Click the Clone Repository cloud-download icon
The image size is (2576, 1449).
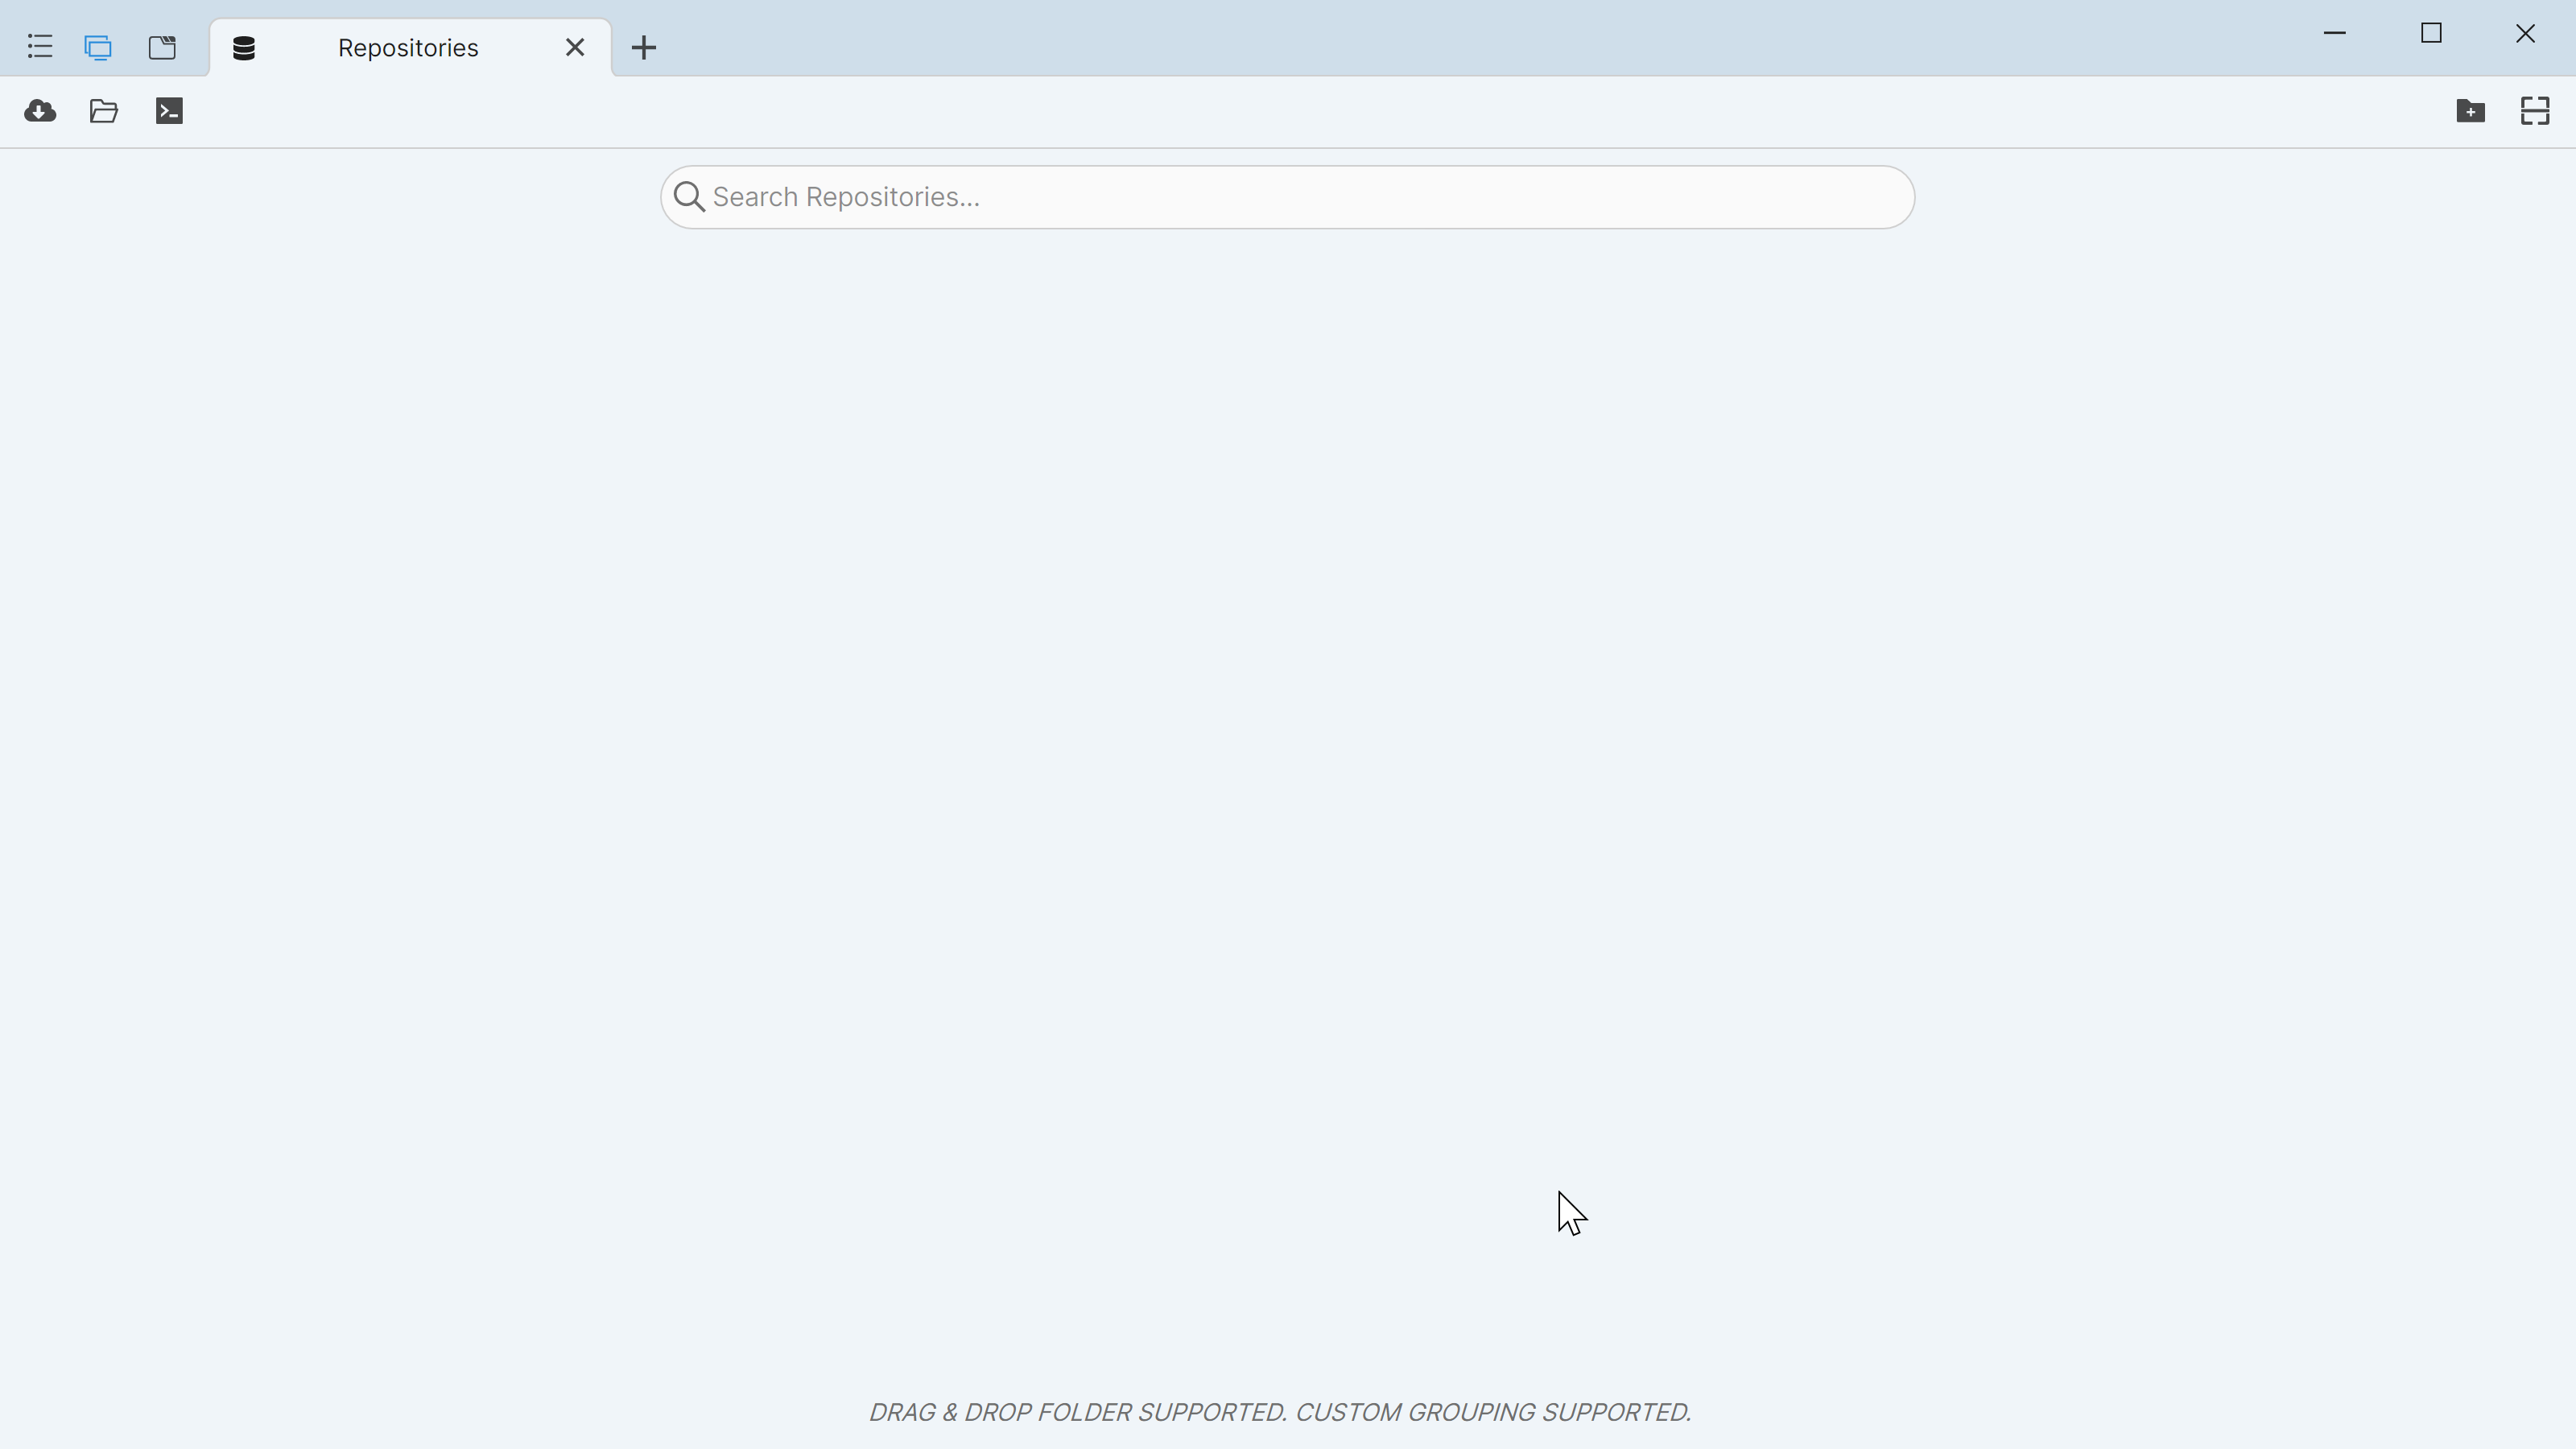coord(40,111)
